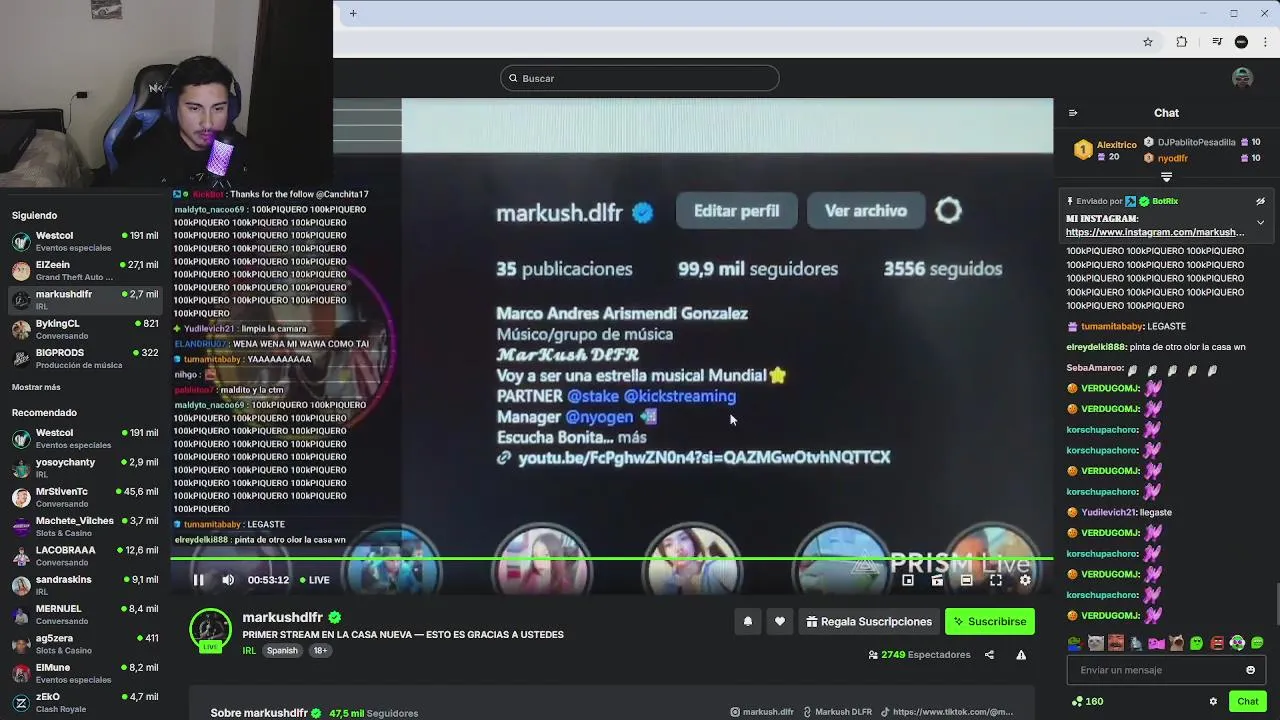Open the clip creation icon in player
This screenshot has width=1280, height=720.
point(937,580)
